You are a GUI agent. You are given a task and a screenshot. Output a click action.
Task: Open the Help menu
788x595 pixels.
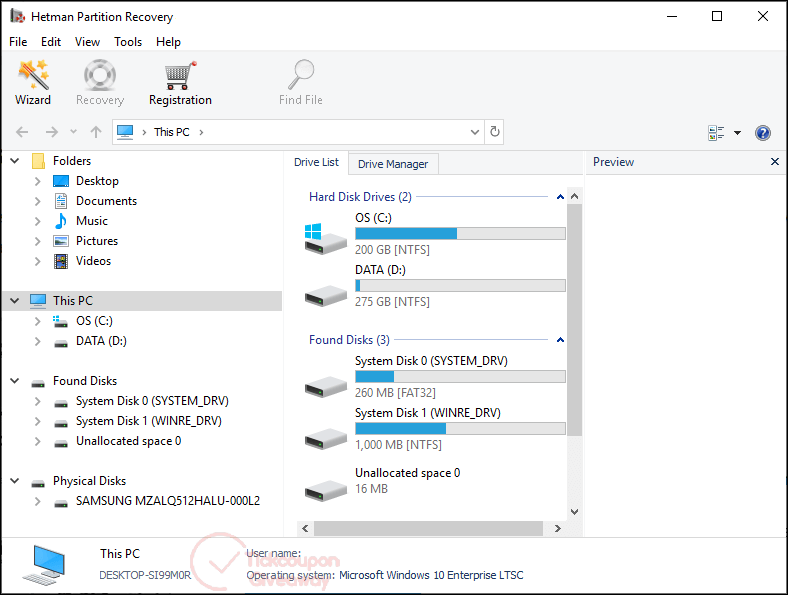pos(168,42)
